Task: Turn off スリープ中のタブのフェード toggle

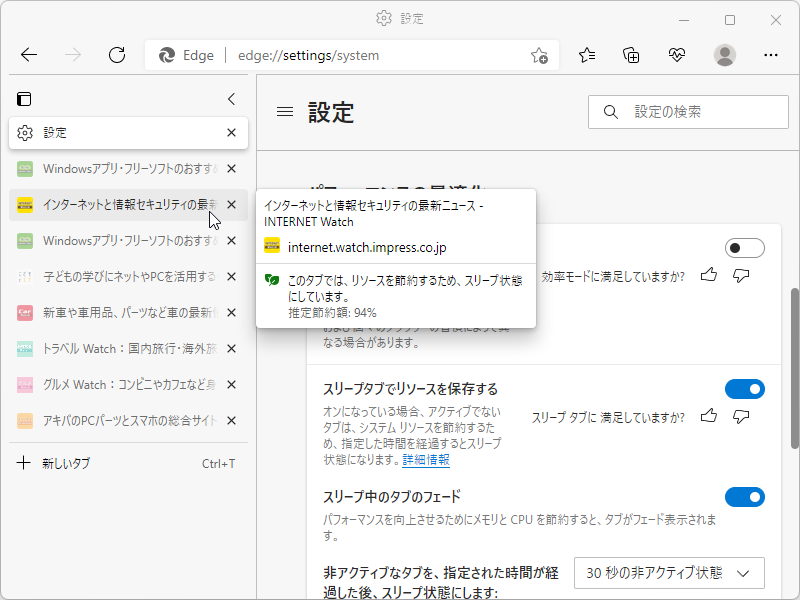Action: 745,496
